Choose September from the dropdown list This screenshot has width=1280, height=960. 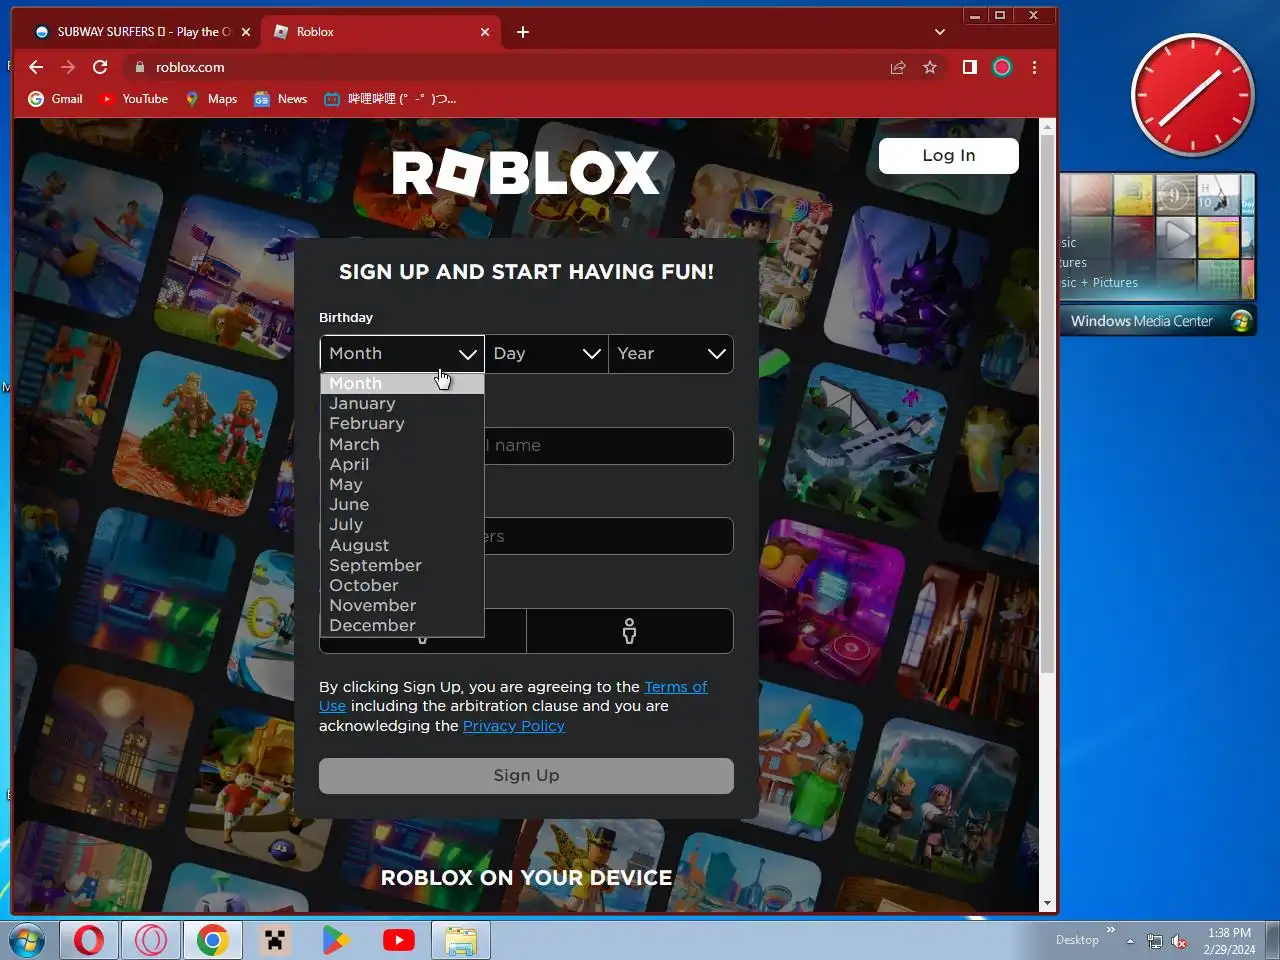point(402,565)
